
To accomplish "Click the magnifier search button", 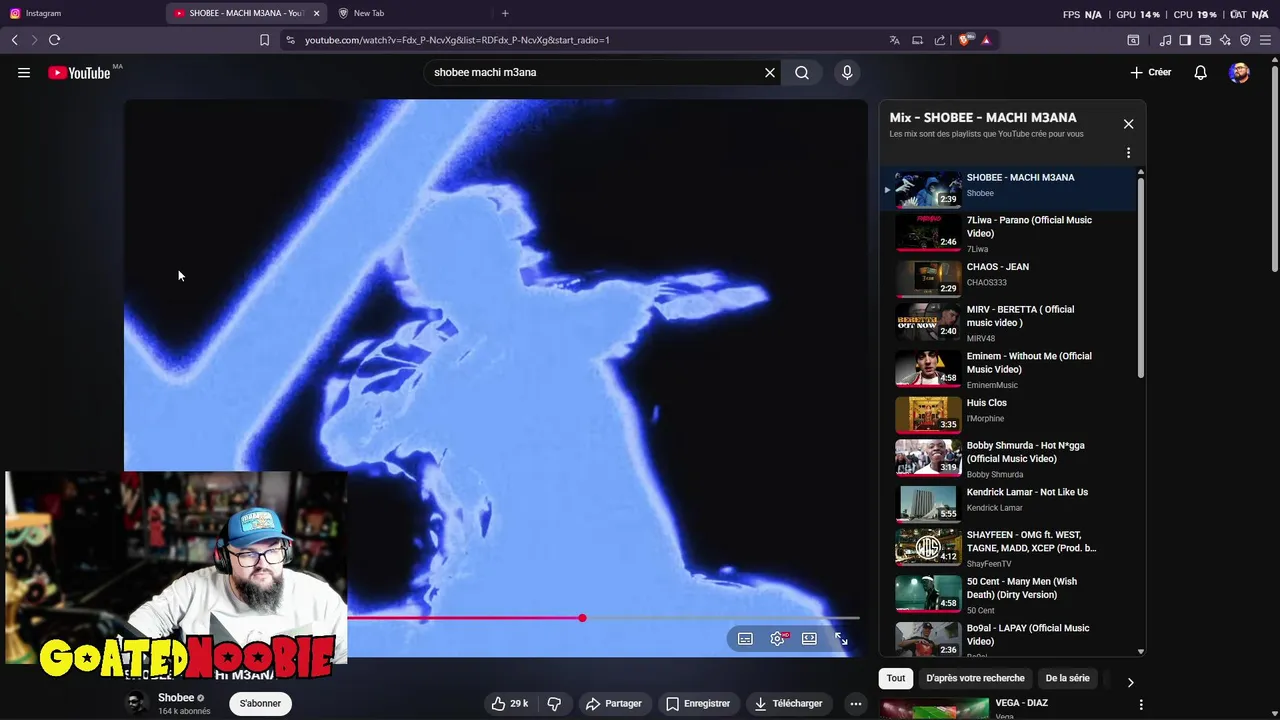I will tap(802, 72).
